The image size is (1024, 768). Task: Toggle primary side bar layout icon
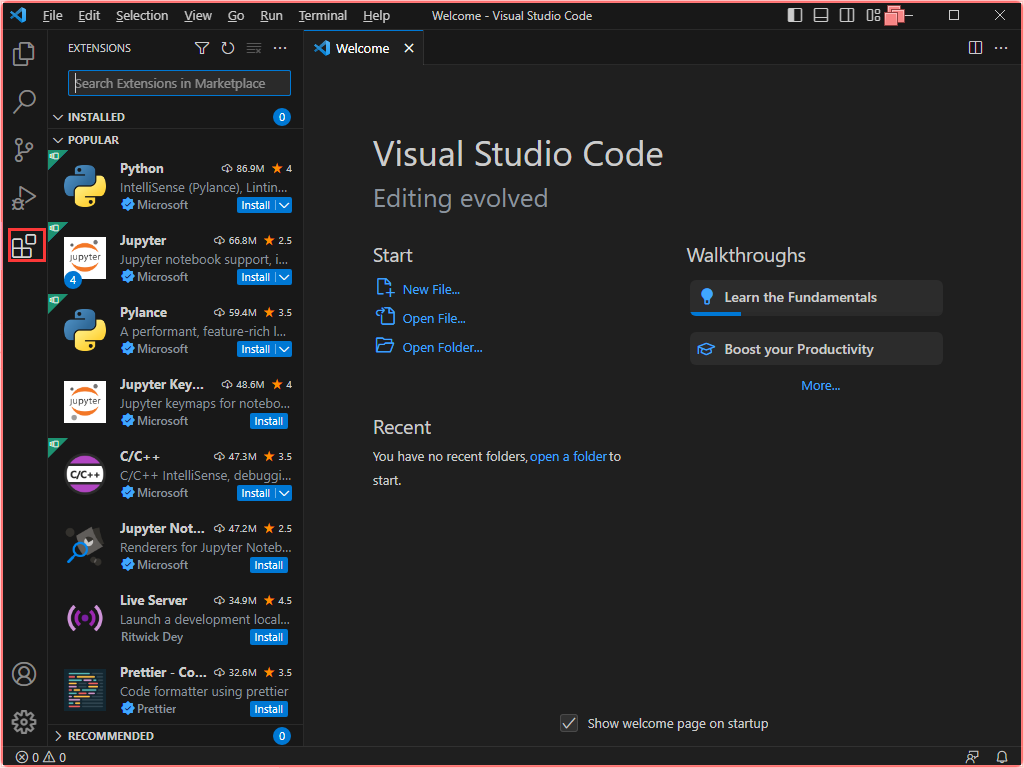[x=795, y=15]
